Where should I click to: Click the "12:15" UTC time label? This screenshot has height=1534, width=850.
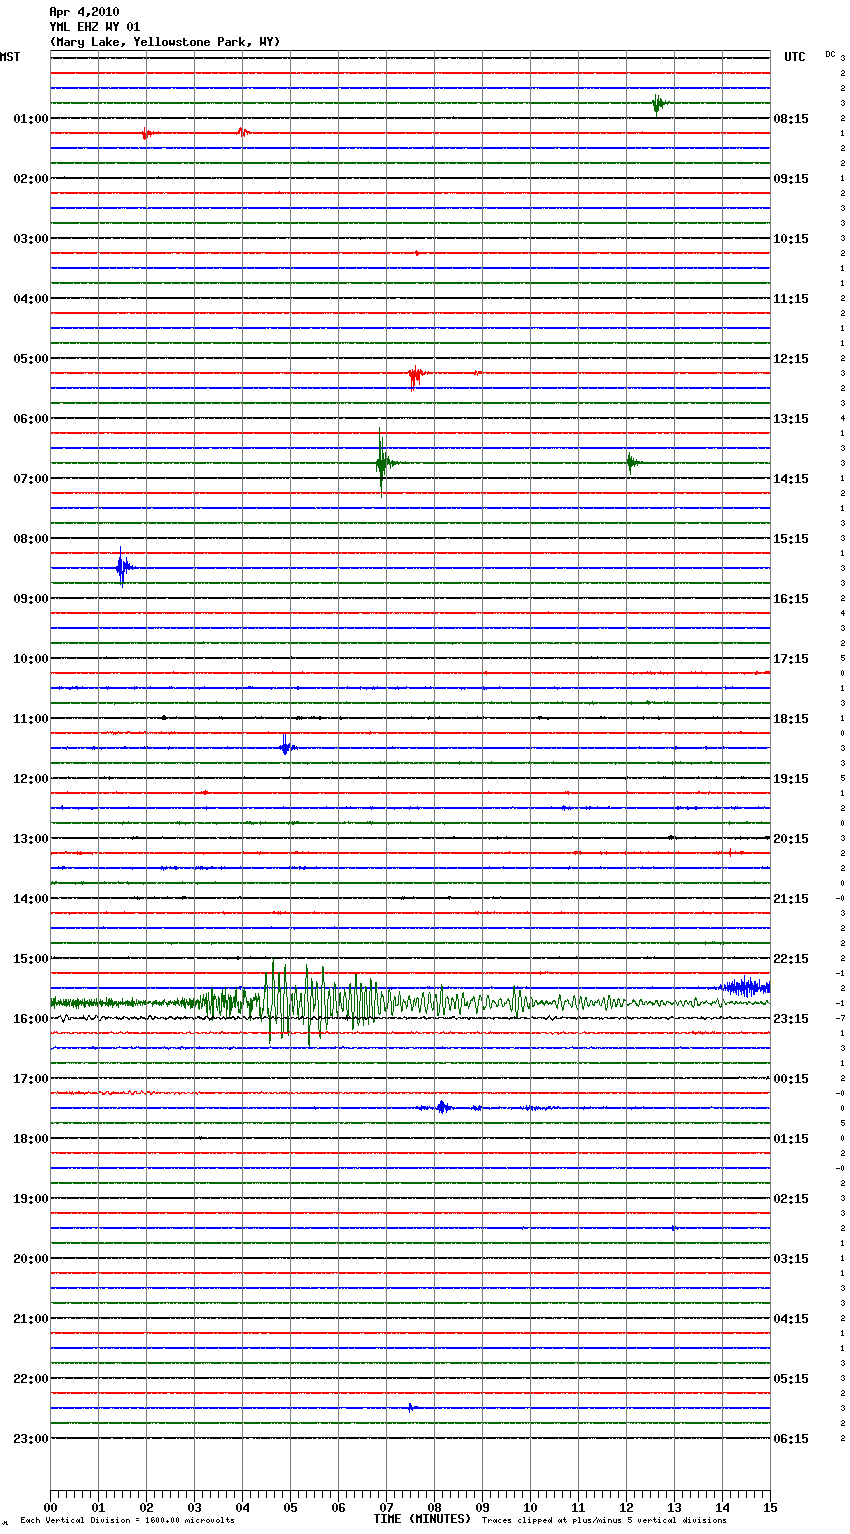(x=791, y=359)
